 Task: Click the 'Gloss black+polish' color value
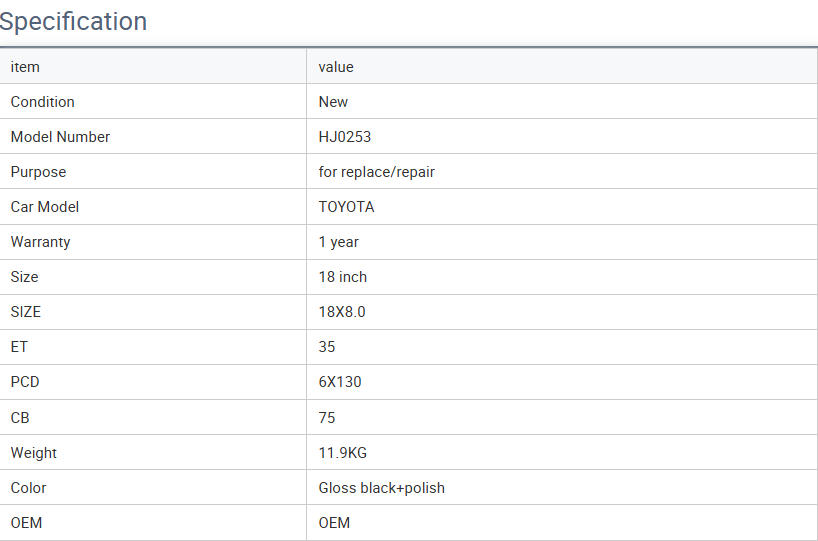(382, 488)
